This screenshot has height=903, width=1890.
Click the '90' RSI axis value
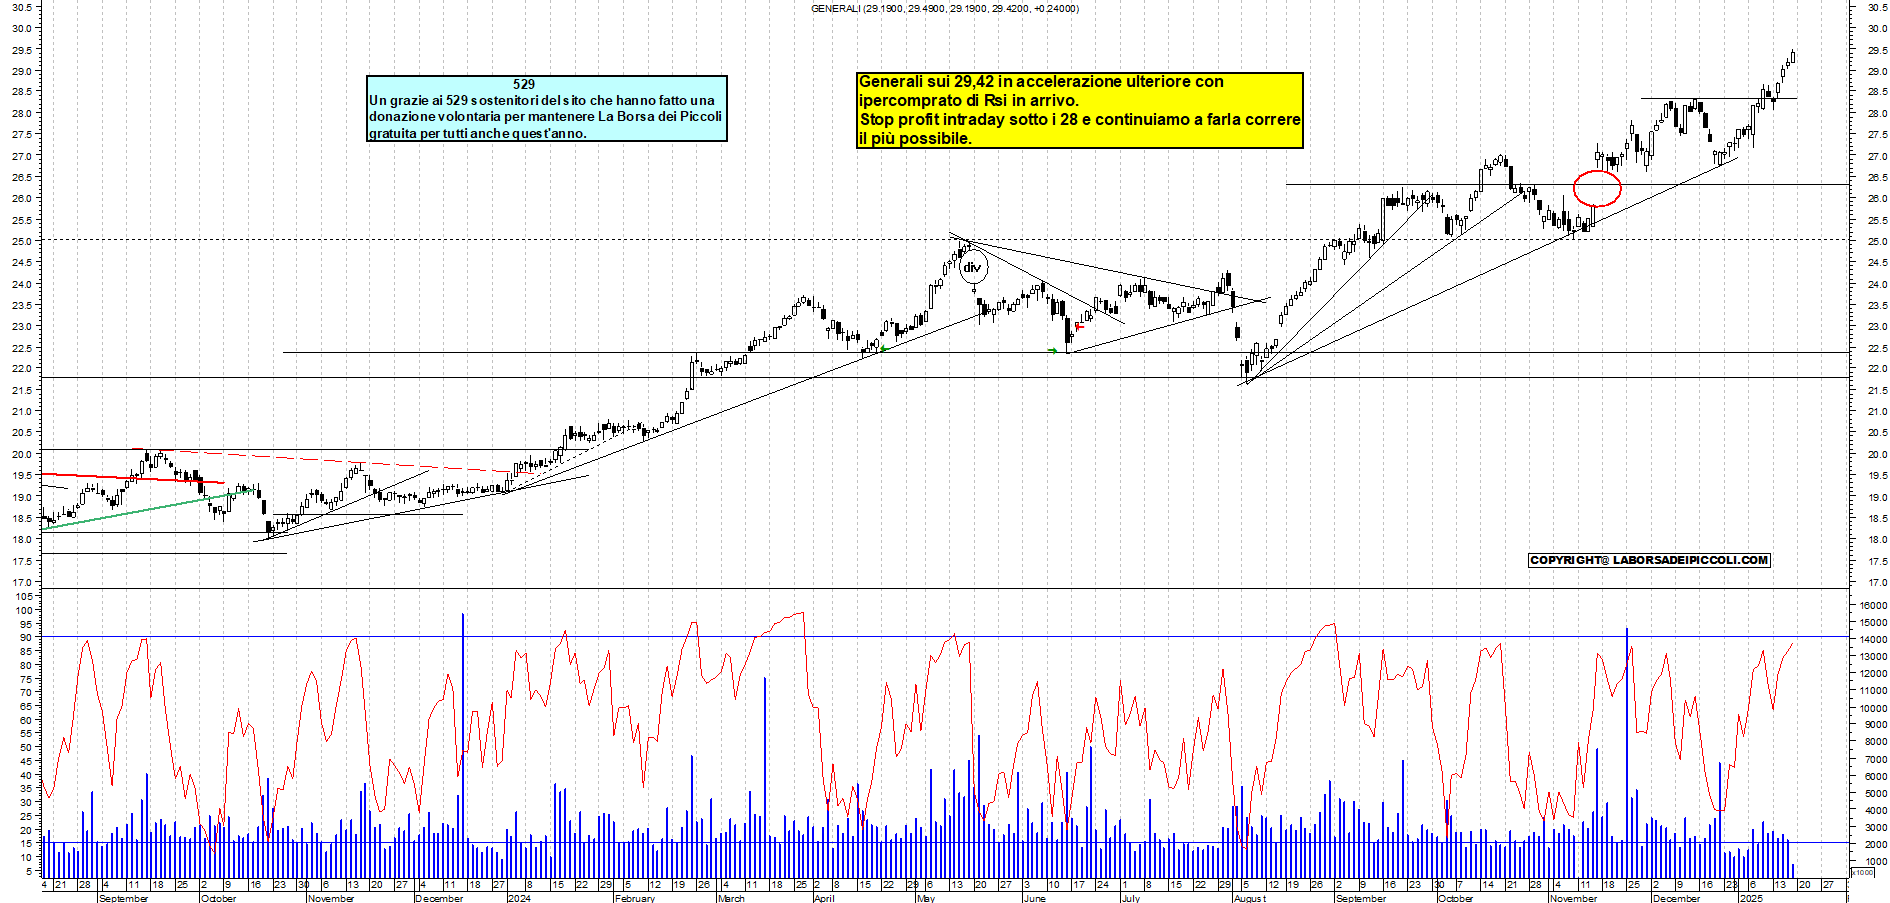pyautogui.click(x=26, y=637)
